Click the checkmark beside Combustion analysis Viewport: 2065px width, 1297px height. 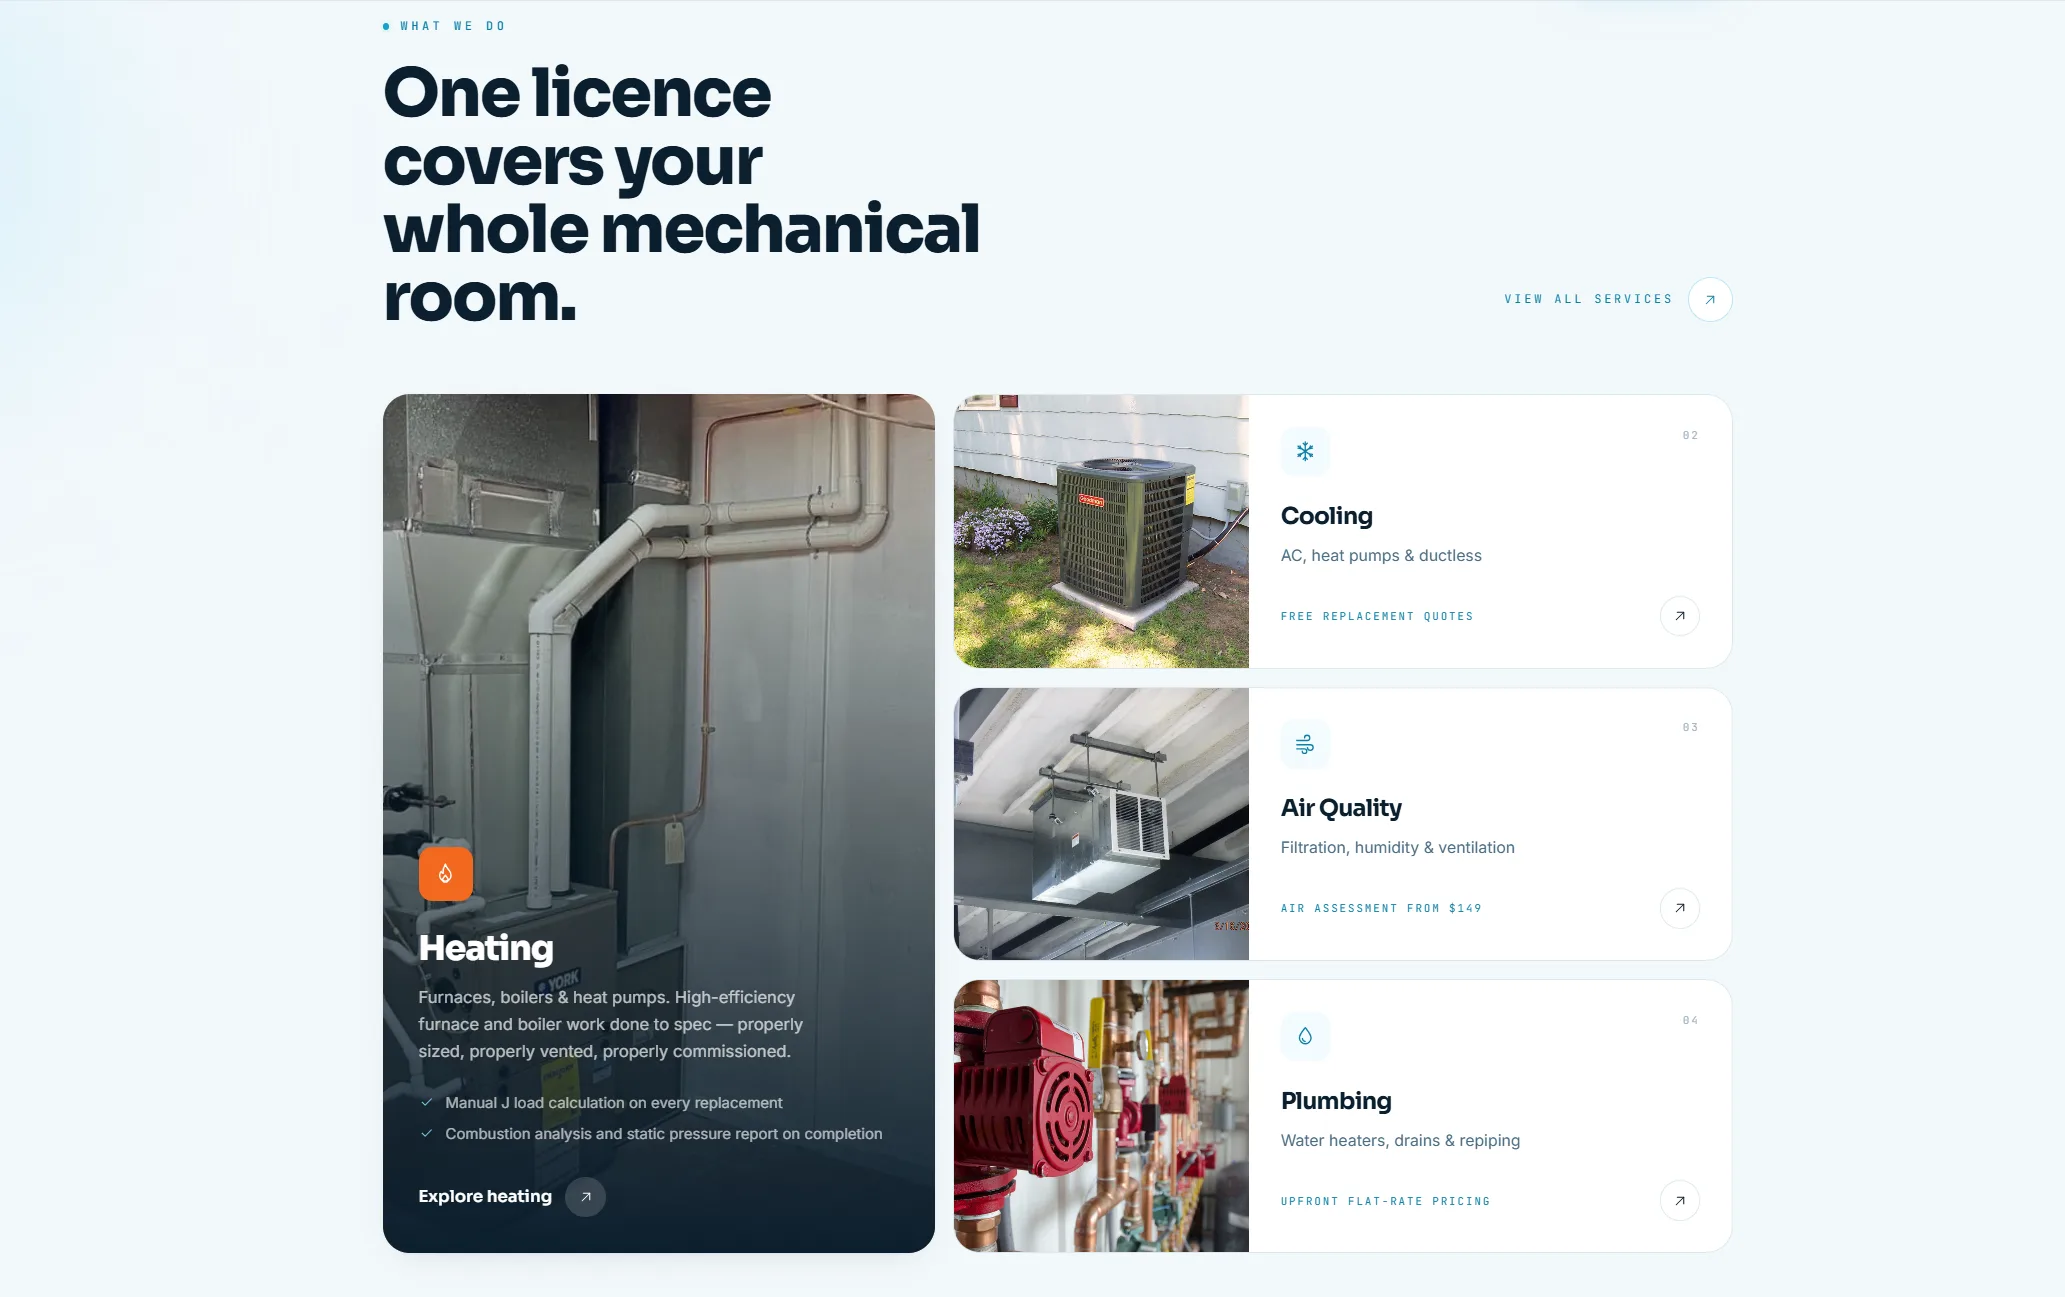click(427, 1134)
